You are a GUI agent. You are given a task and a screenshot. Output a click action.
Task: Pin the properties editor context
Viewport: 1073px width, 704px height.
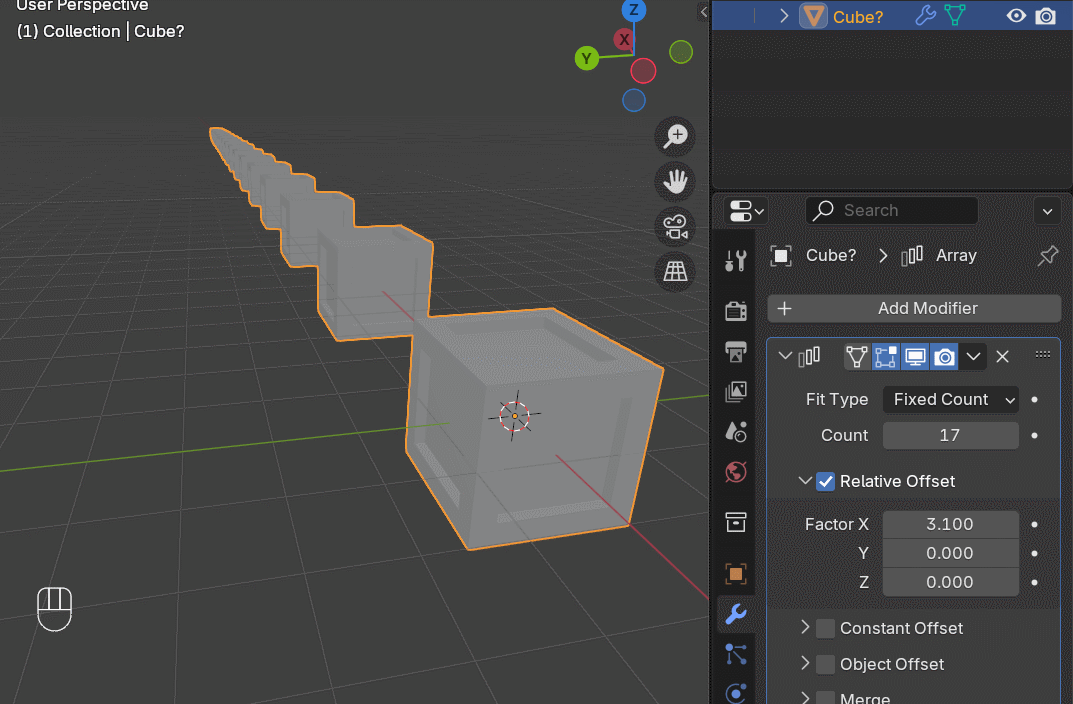(x=1047, y=256)
